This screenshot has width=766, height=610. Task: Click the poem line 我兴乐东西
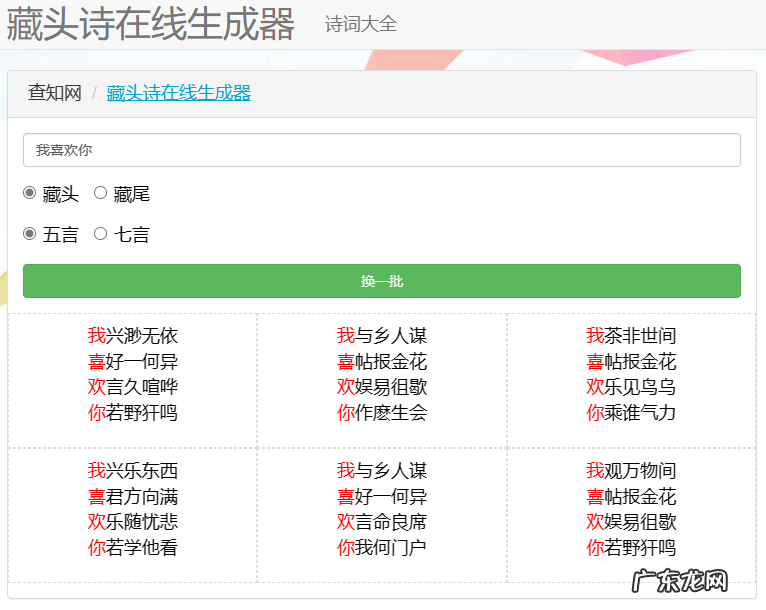click(x=132, y=470)
